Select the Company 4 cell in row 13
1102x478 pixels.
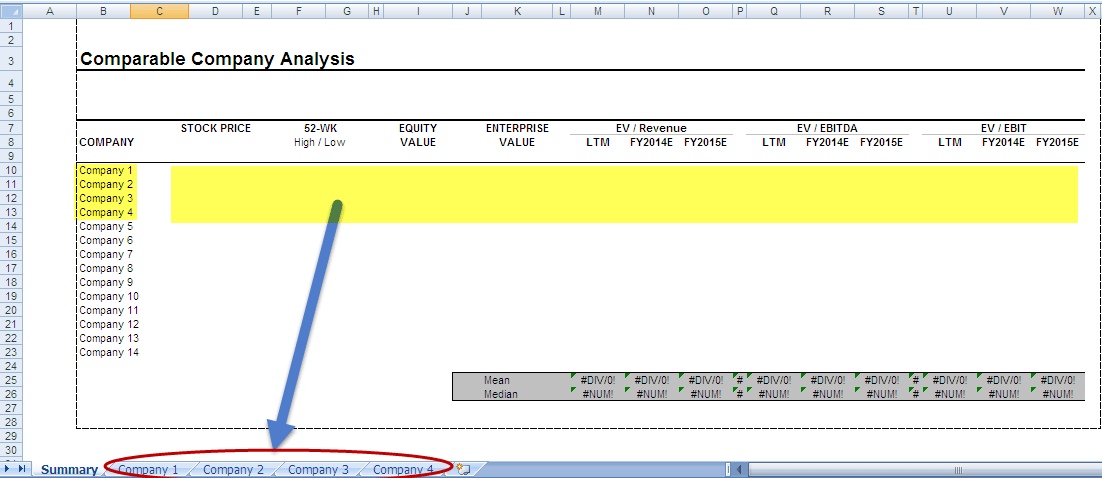[x=107, y=212]
